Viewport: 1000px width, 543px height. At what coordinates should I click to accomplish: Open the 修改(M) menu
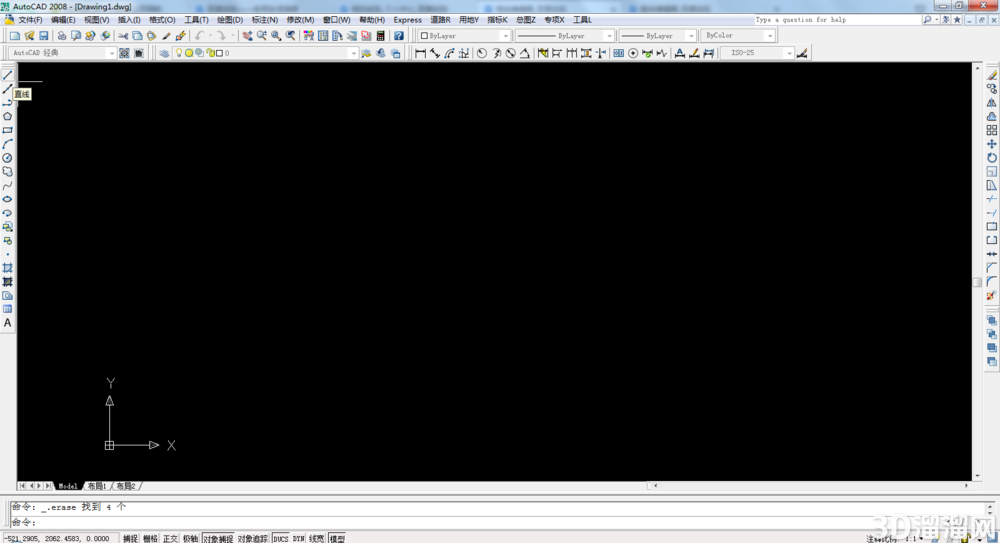[x=300, y=20]
